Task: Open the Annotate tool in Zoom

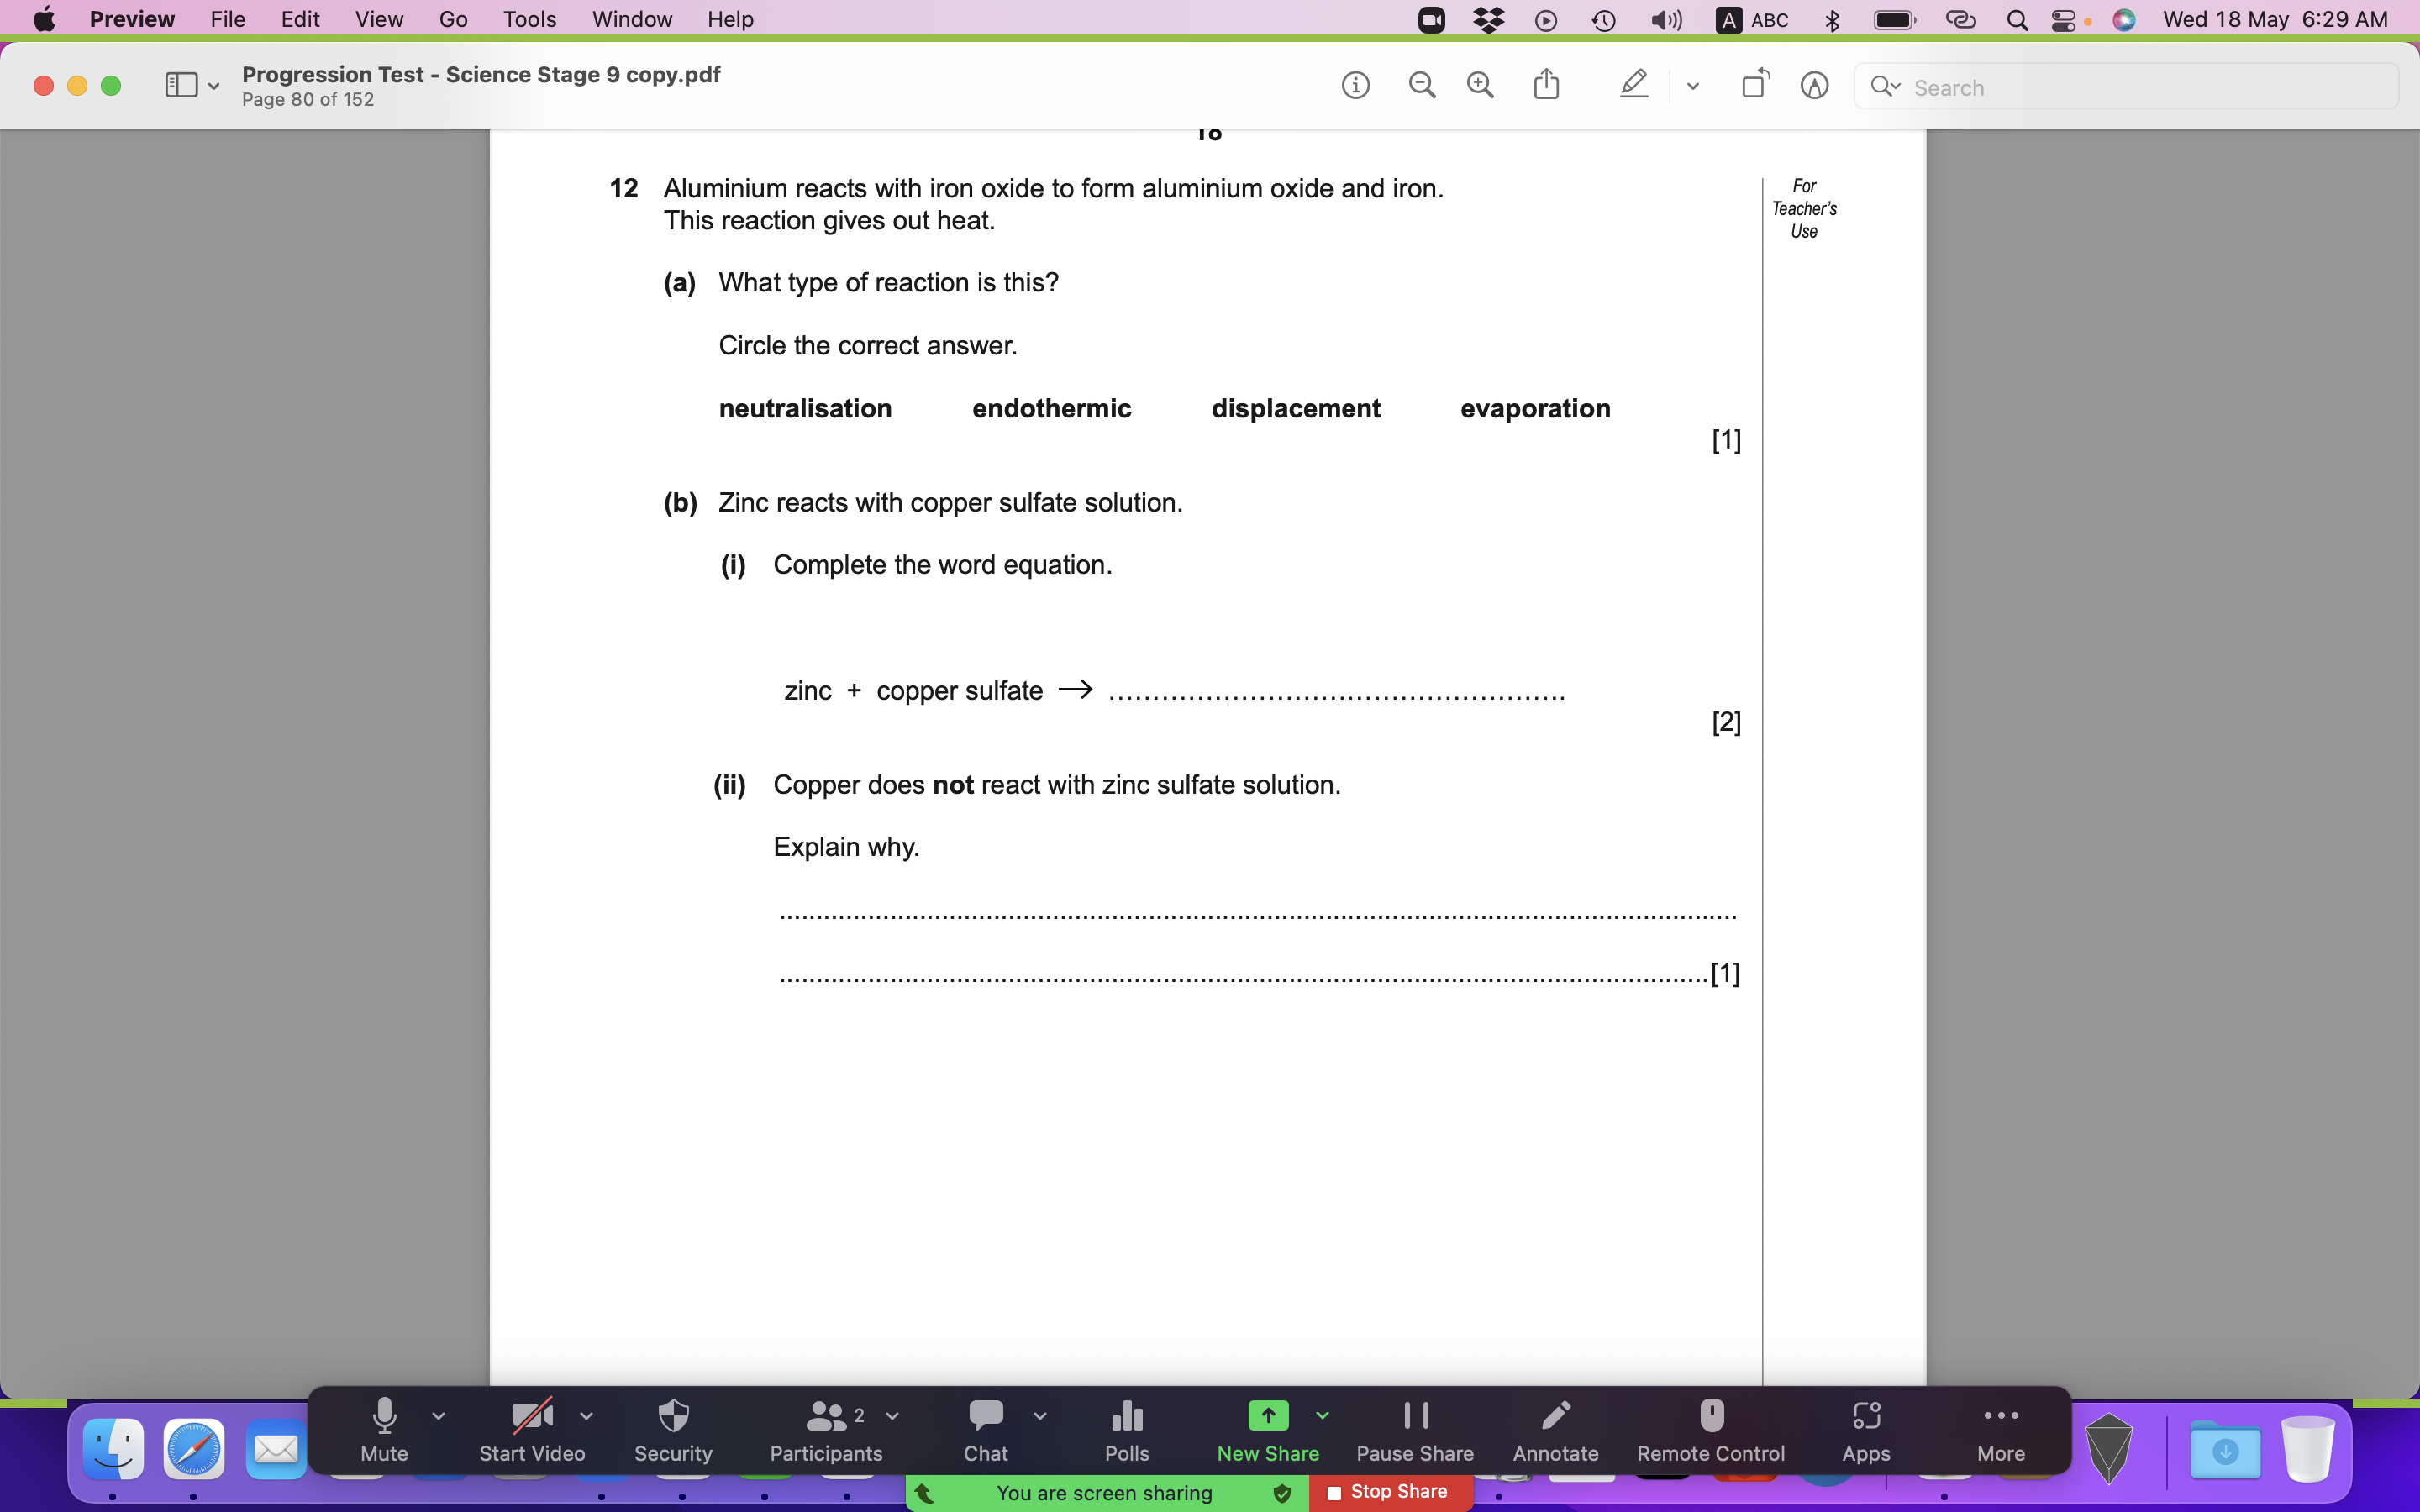Action: pos(1556,1431)
